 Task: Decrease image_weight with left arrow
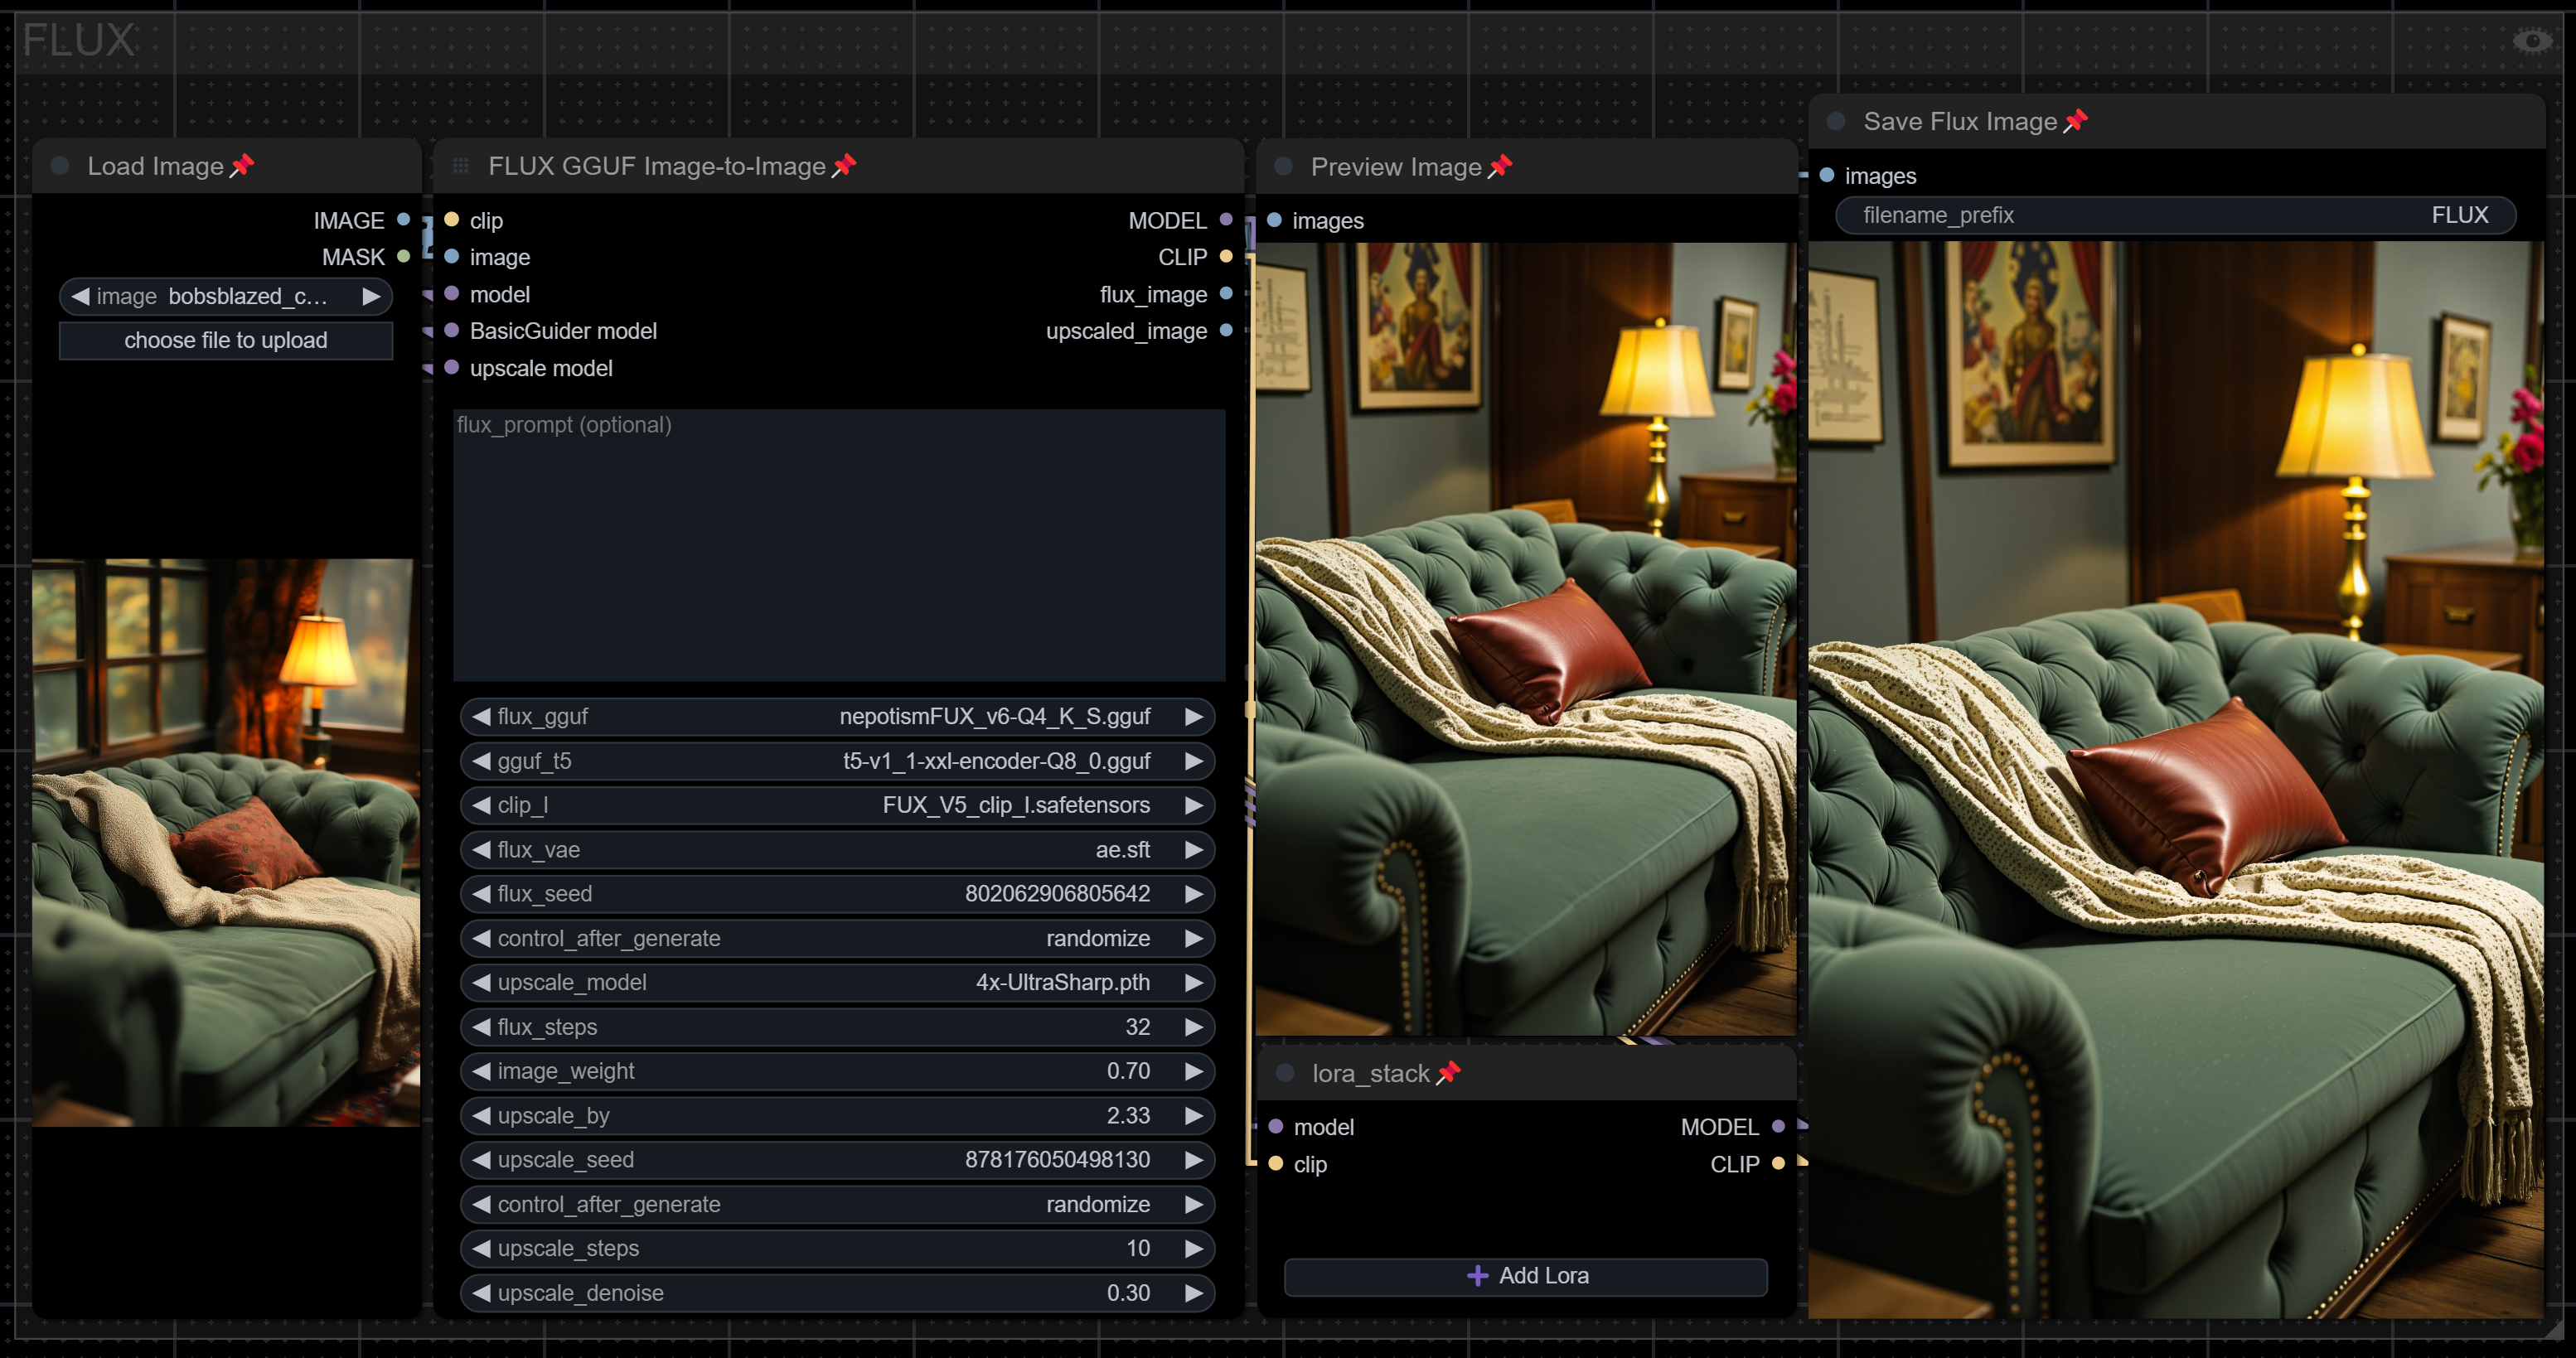coord(481,1071)
